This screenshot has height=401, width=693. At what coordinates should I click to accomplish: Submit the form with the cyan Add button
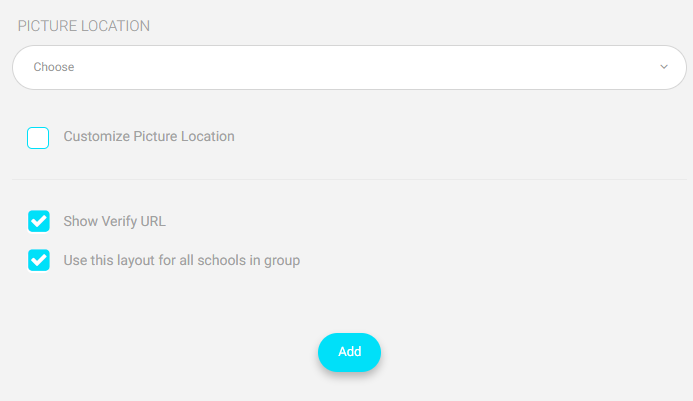tap(349, 352)
